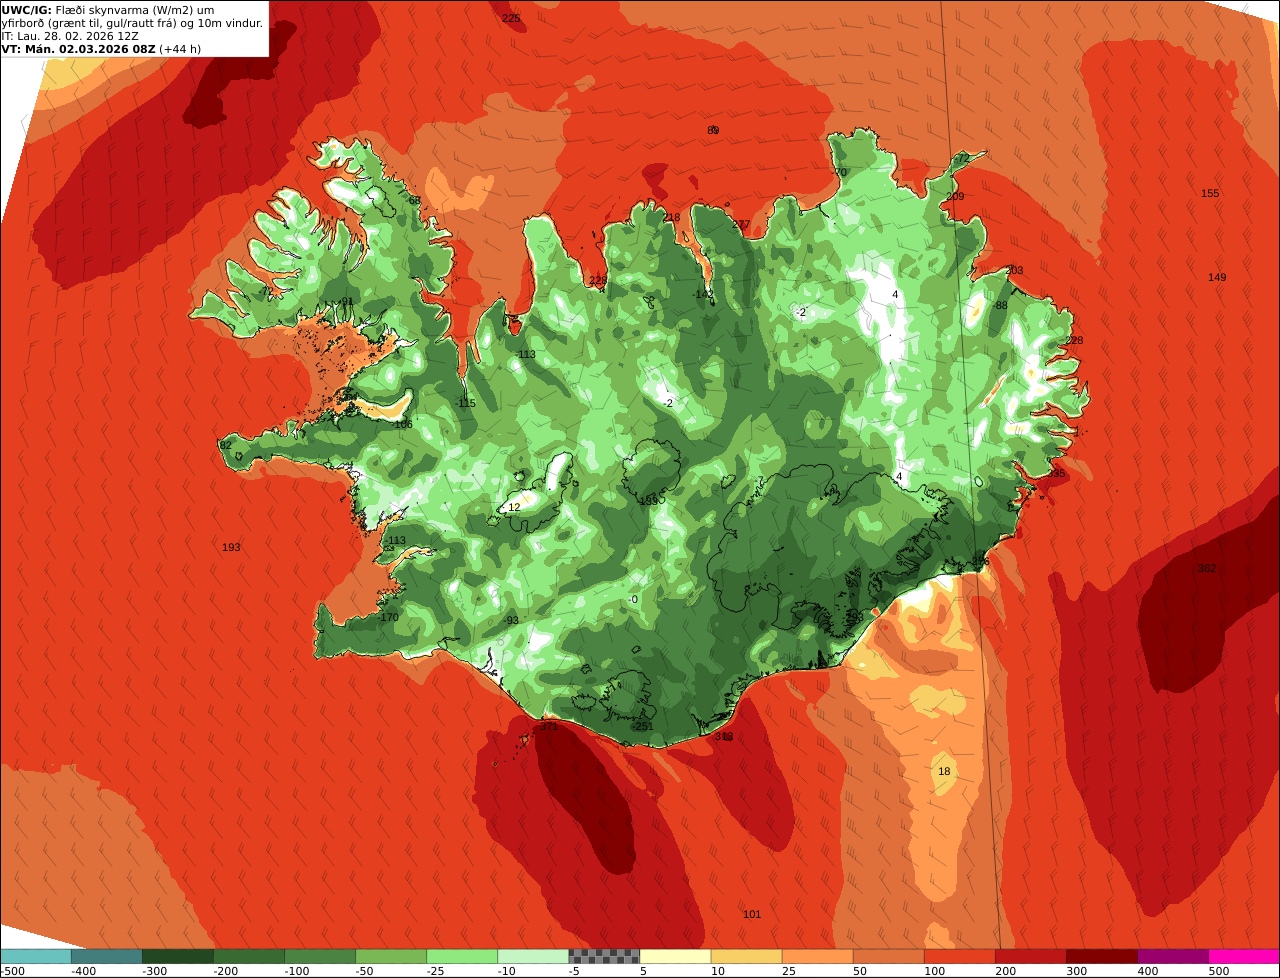Click the "68" flux value on the map
This screenshot has height=978, width=1280.
click(x=414, y=200)
